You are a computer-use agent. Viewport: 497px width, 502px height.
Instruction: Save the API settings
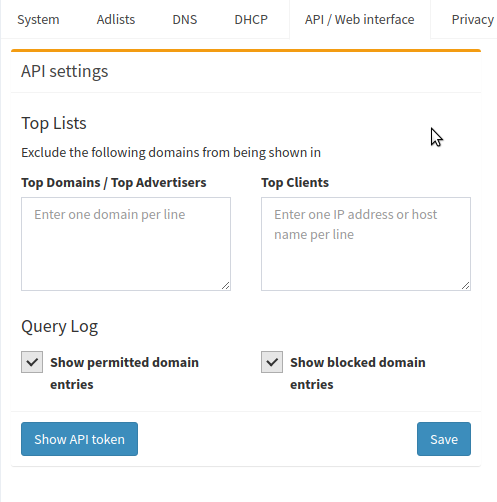(x=444, y=439)
